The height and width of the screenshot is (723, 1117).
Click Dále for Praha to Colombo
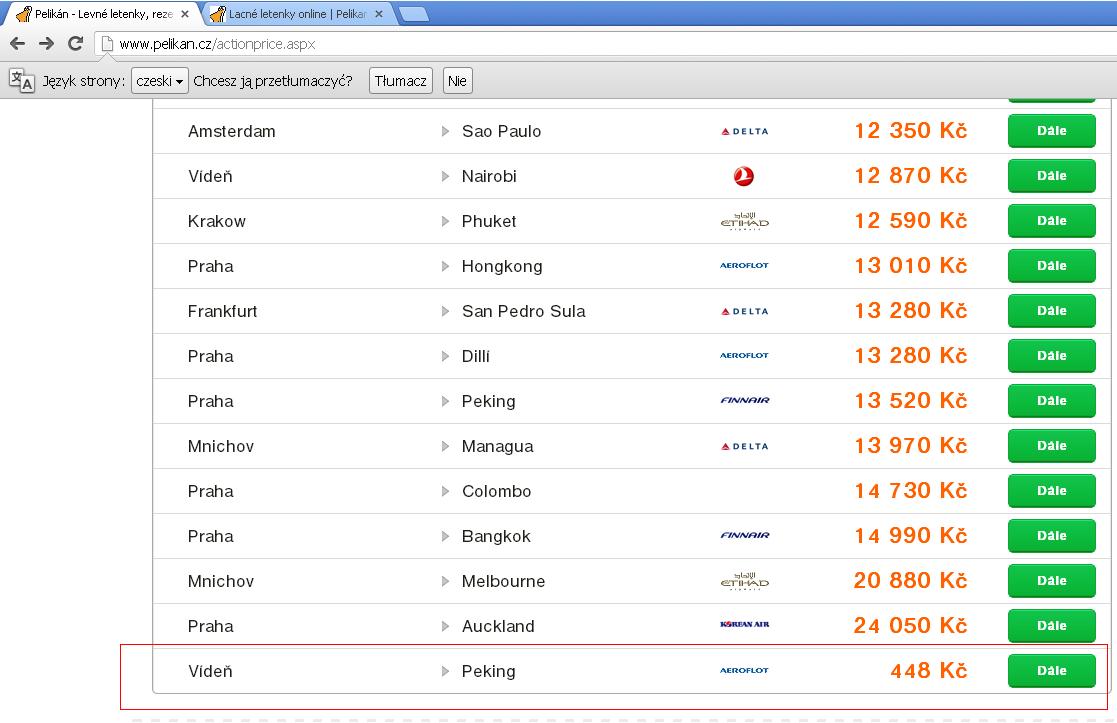(1051, 491)
